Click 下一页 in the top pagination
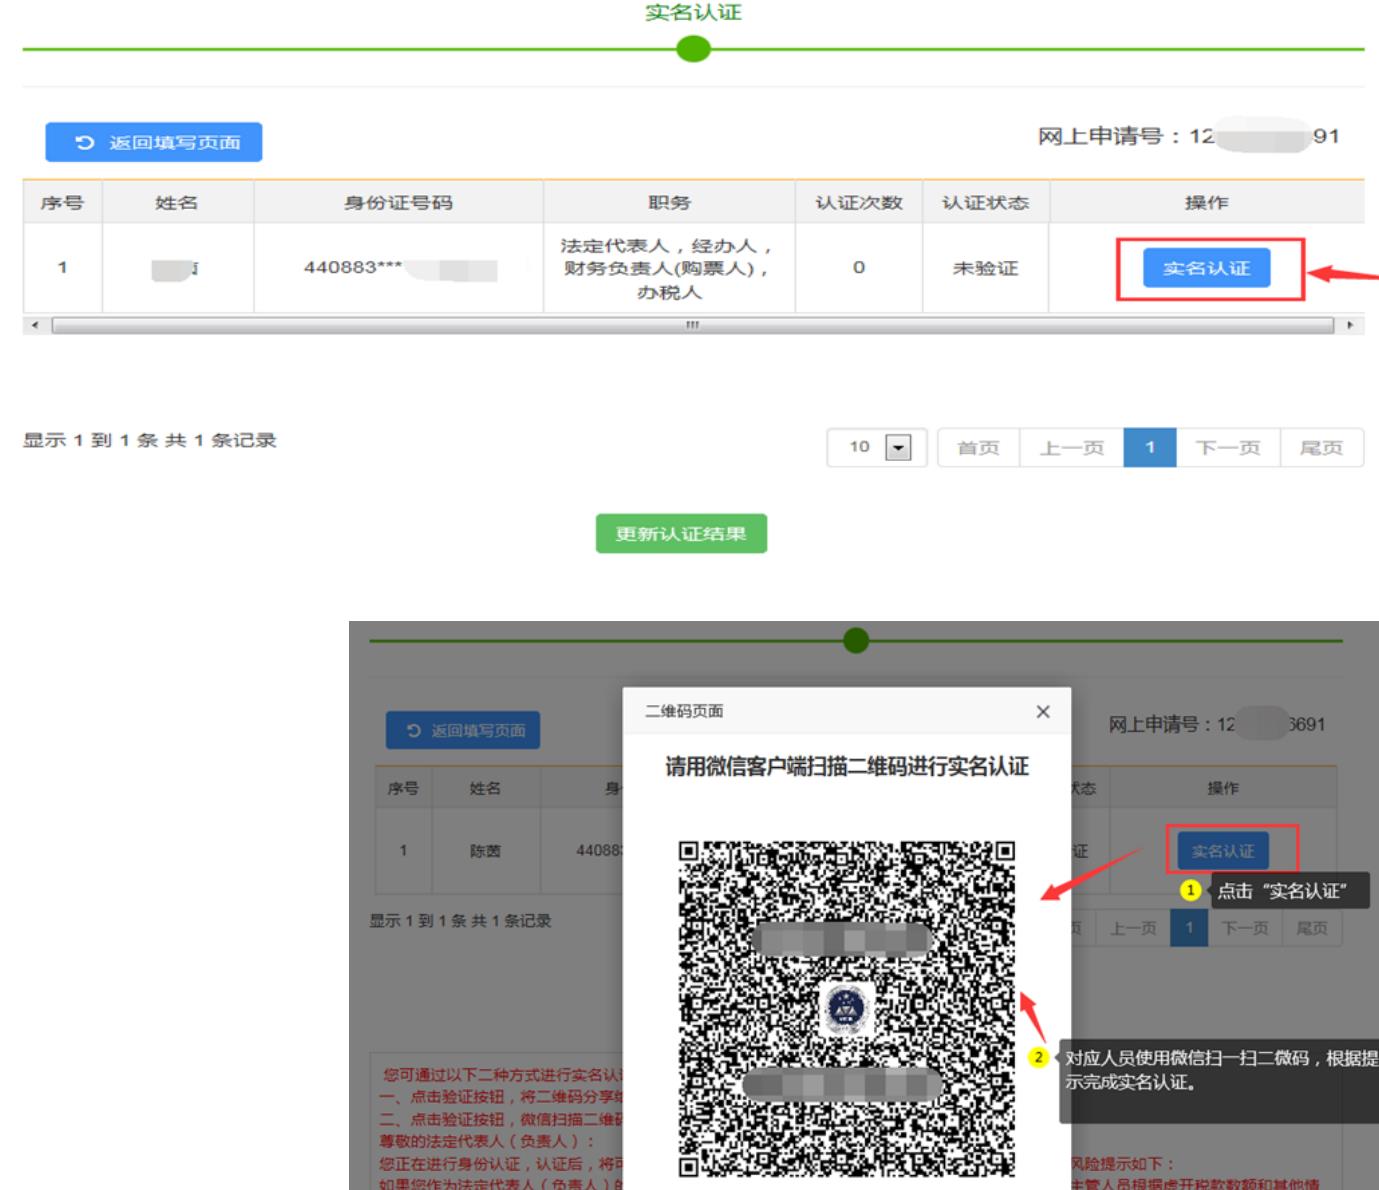 pyautogui.click(x=1228, y=447)
